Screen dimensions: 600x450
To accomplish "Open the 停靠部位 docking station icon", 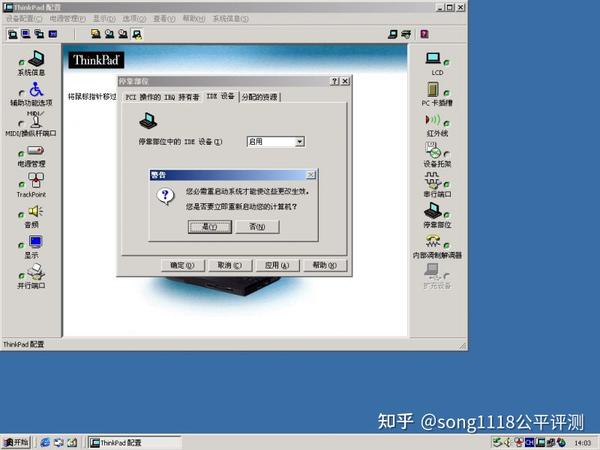I will [433, 210].
